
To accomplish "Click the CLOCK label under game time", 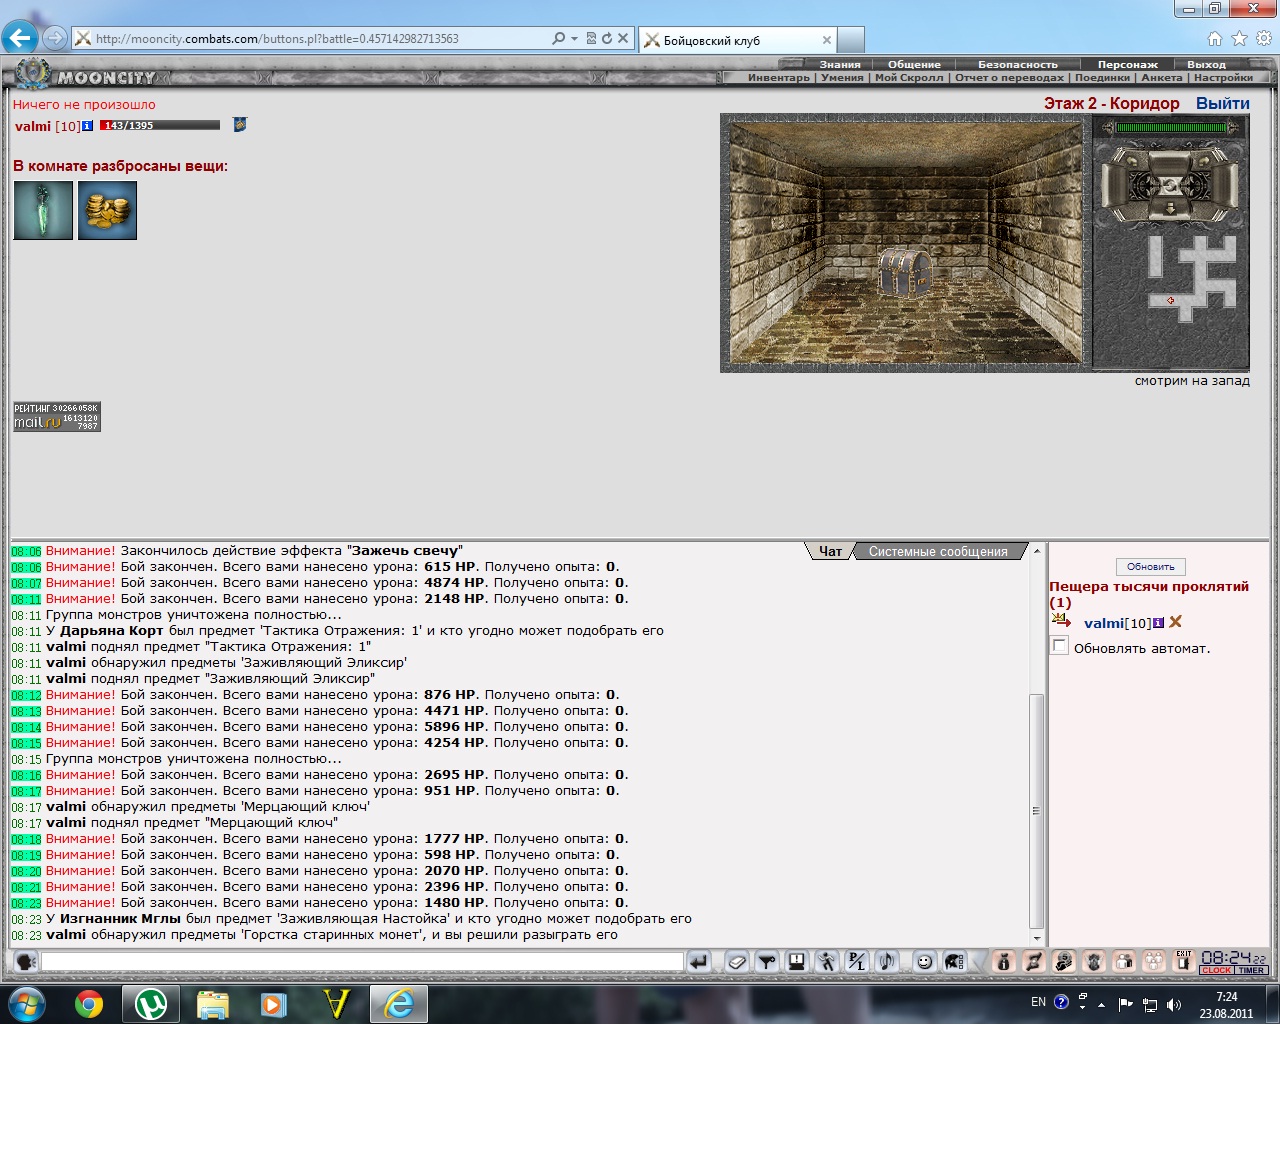I will pos(1216,970).
